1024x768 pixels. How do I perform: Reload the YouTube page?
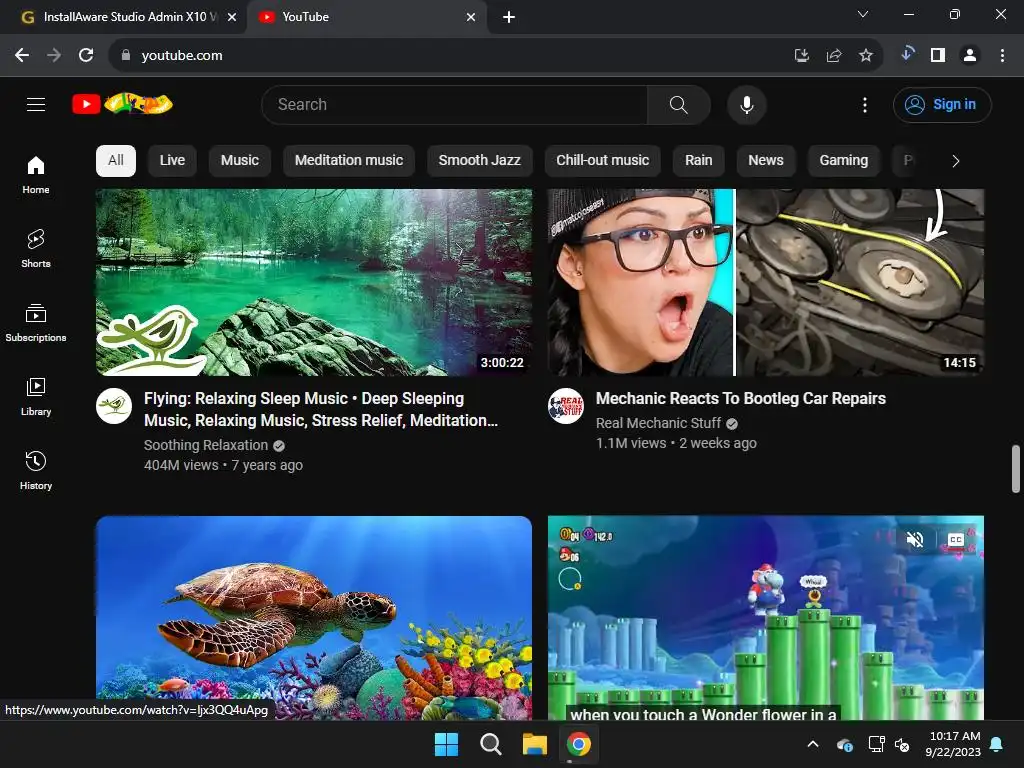pos(86,56)
